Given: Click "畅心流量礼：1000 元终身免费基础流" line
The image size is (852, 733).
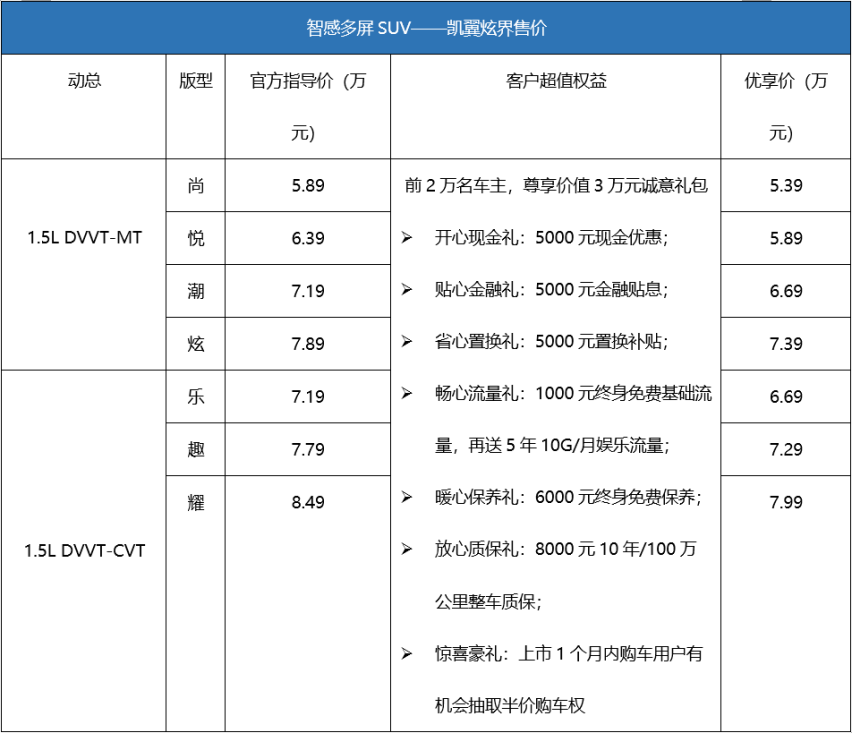Looking at the screenshot, I should click(573, 393).
